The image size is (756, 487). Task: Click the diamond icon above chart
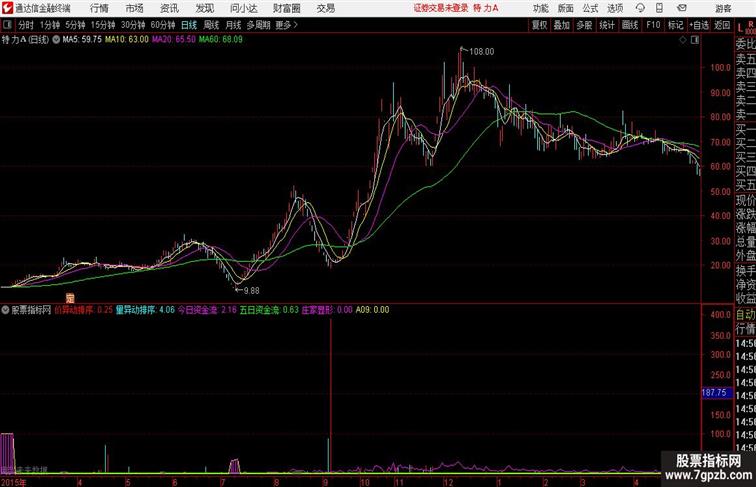683,40
